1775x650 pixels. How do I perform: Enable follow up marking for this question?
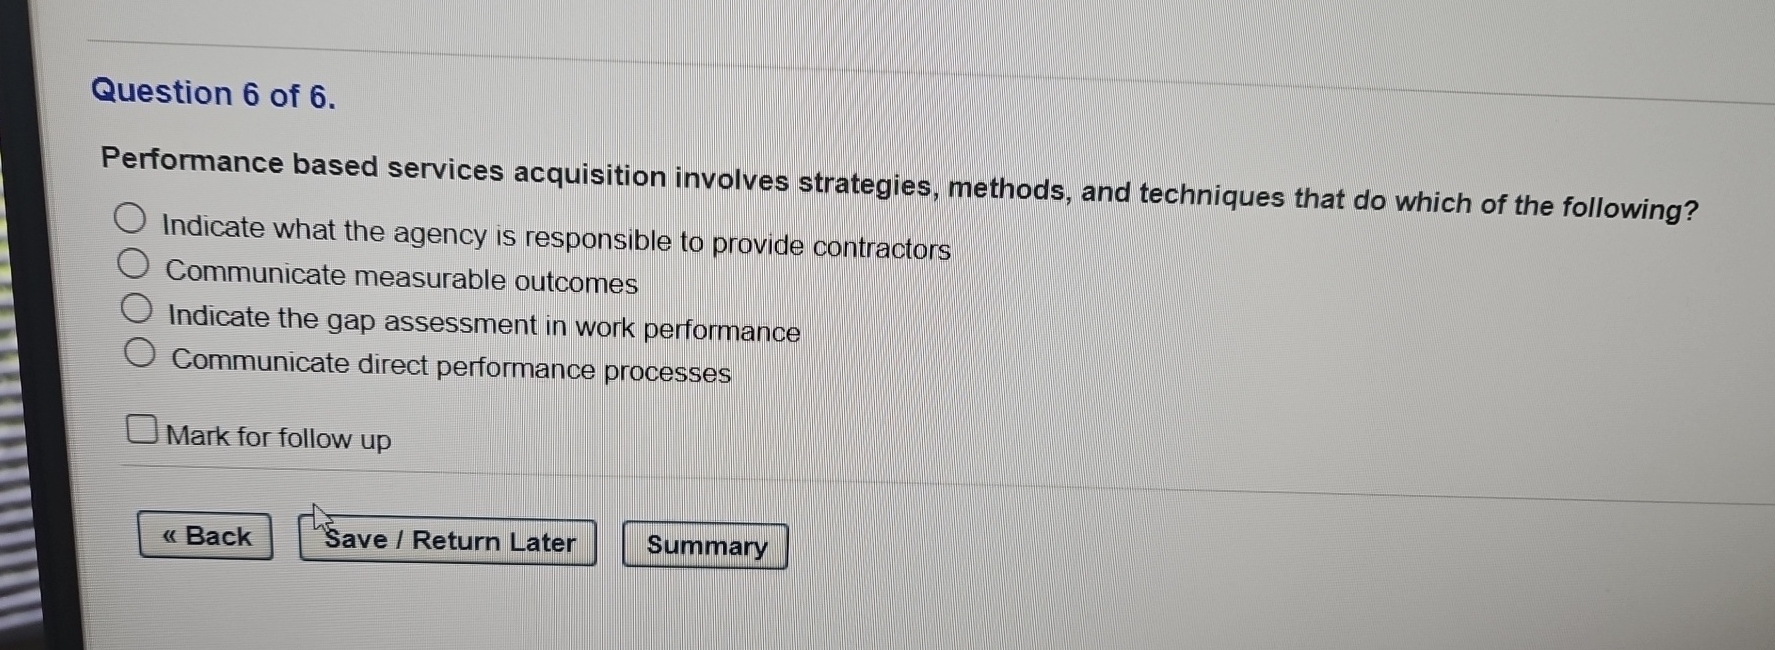point(141,428)
